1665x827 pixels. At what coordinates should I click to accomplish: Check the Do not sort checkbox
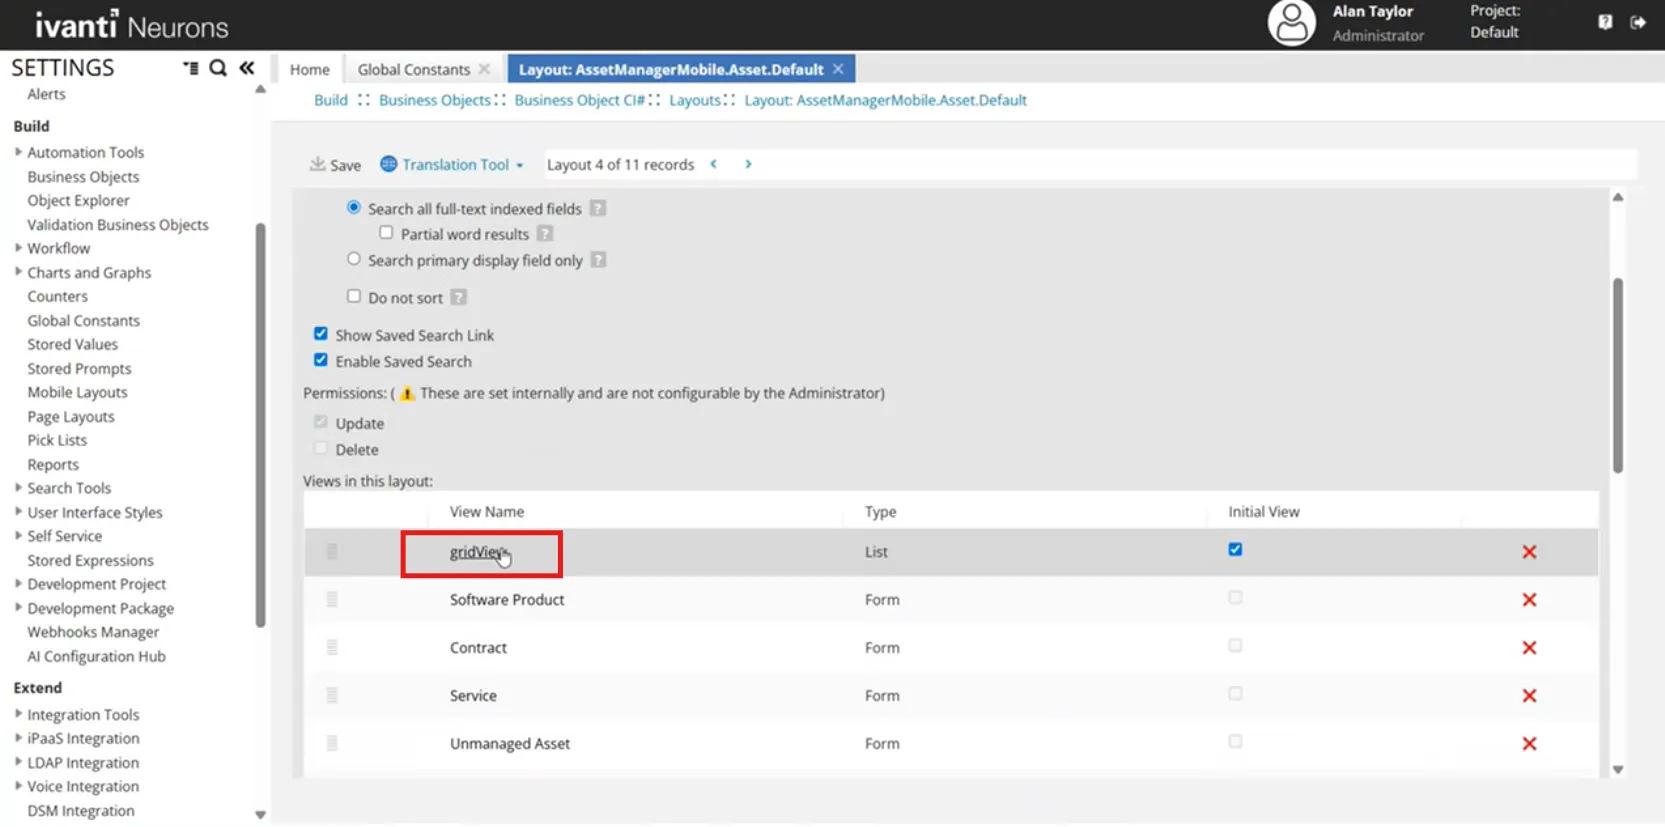tap(354, 296)
